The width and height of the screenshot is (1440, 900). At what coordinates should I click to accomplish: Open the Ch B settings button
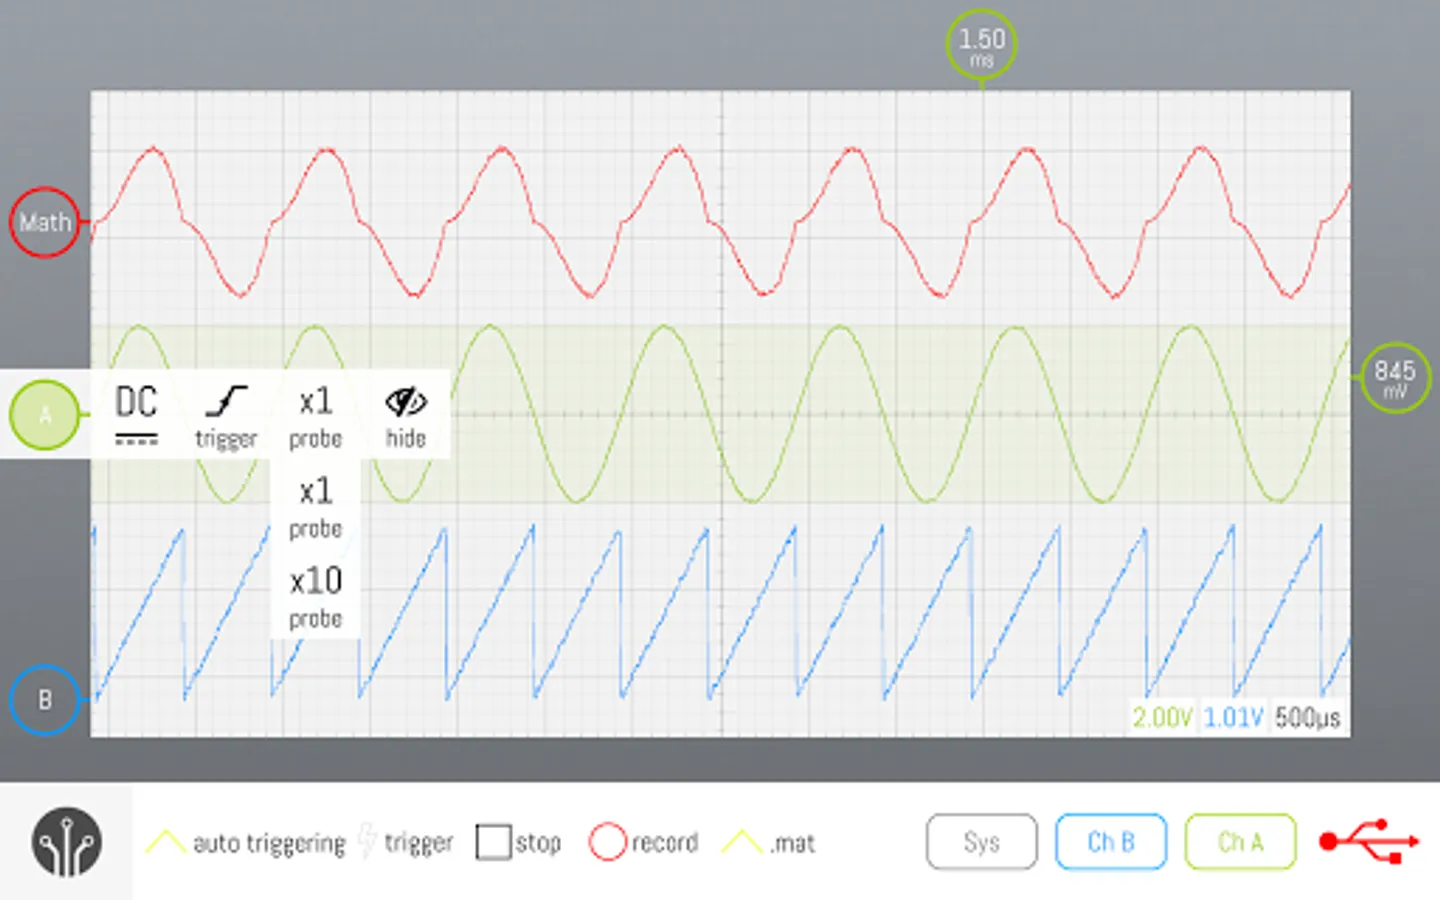pos(1111,842)
